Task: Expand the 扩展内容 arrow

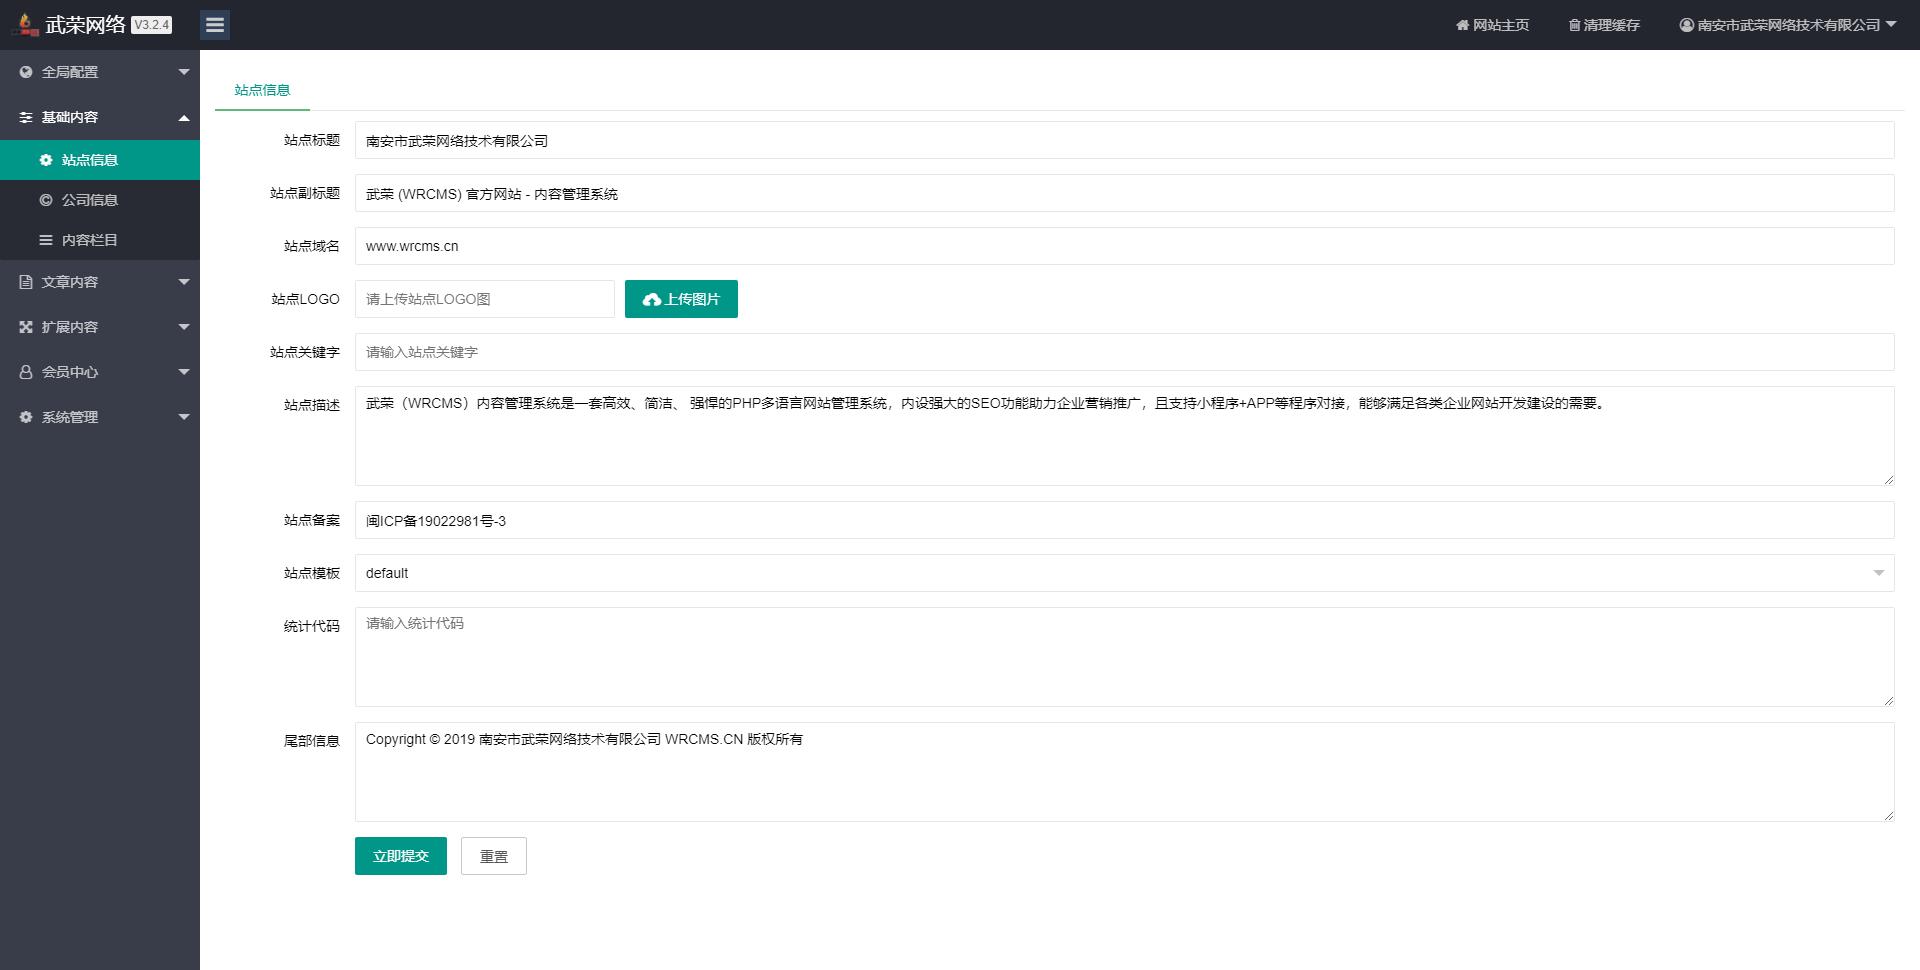Action: (184, 327)
